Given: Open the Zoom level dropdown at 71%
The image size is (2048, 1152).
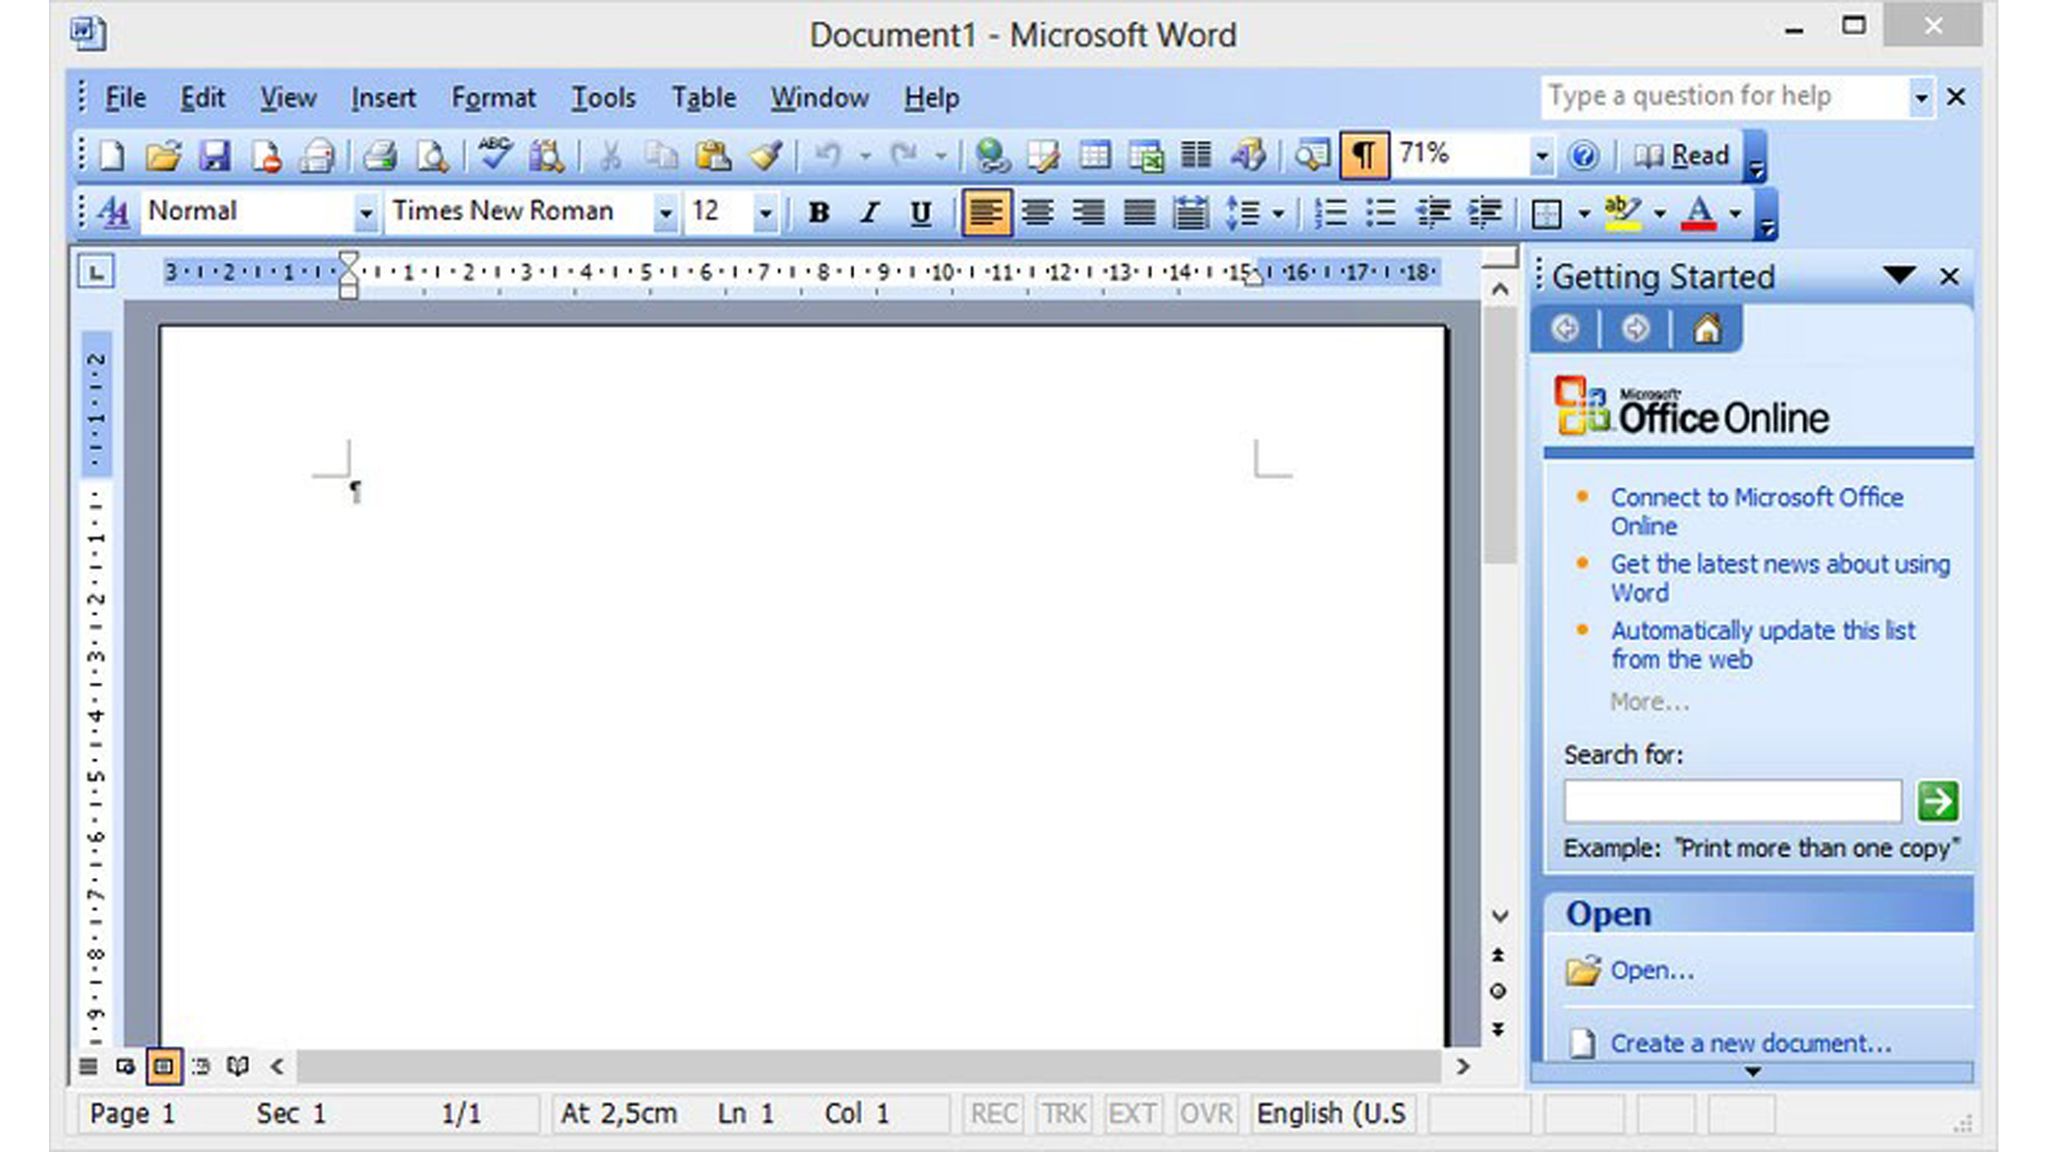Looking at the screenshot, I should (1540, 155).
